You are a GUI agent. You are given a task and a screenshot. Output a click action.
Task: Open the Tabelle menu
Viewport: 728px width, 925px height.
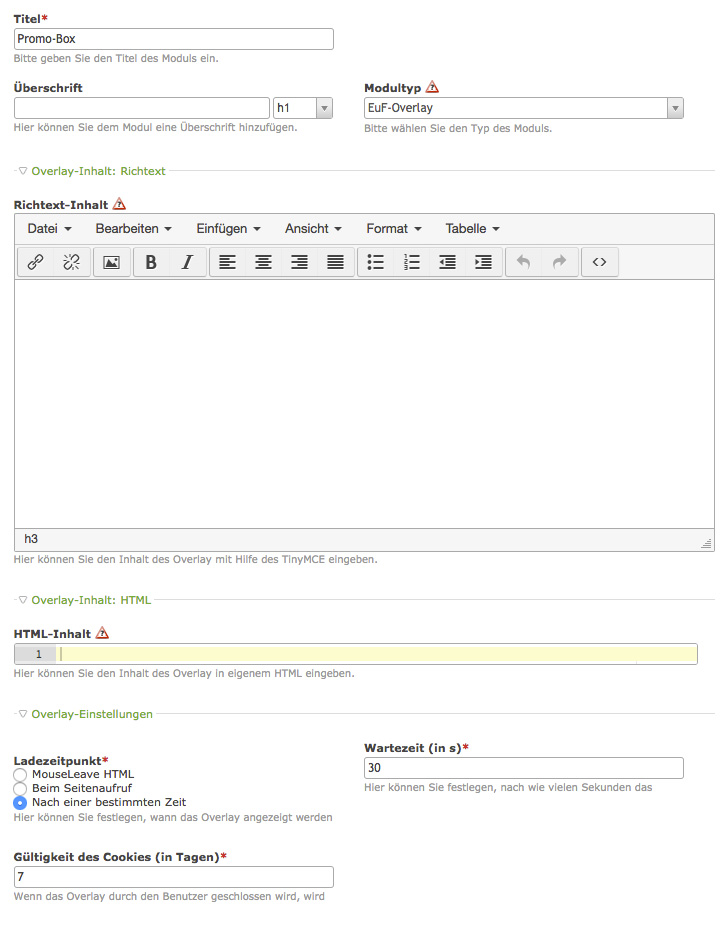472,228
